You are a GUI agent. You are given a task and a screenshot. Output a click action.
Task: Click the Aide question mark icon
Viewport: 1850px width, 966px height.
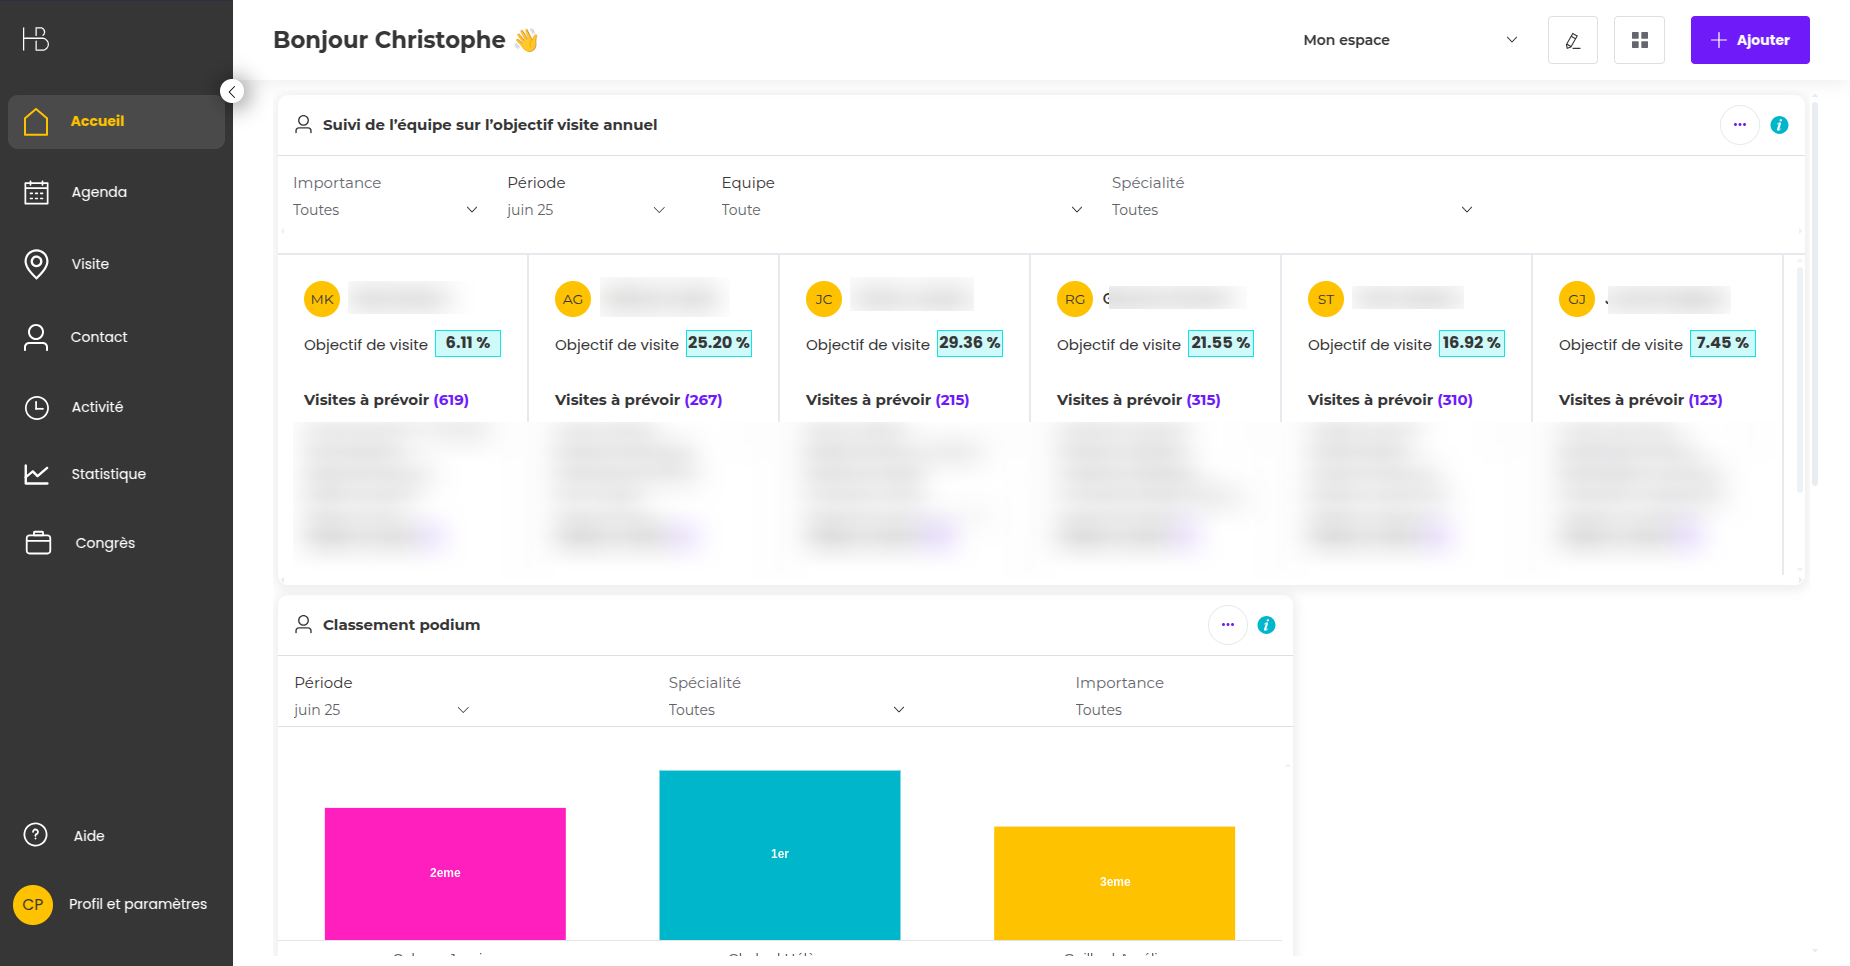click(36, 835)
